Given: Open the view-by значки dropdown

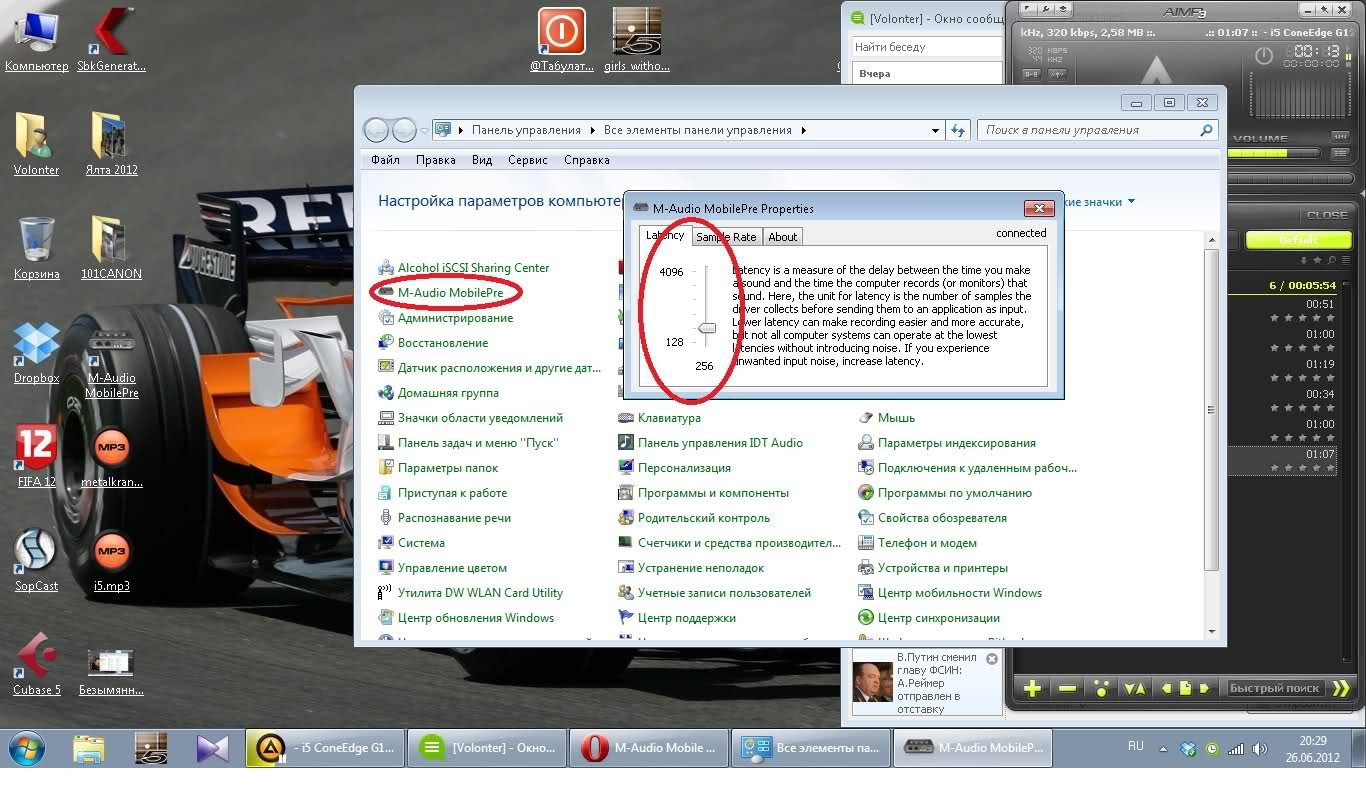Looking at the screenshot, I should pyautogui.click(x=1098, y=202).
